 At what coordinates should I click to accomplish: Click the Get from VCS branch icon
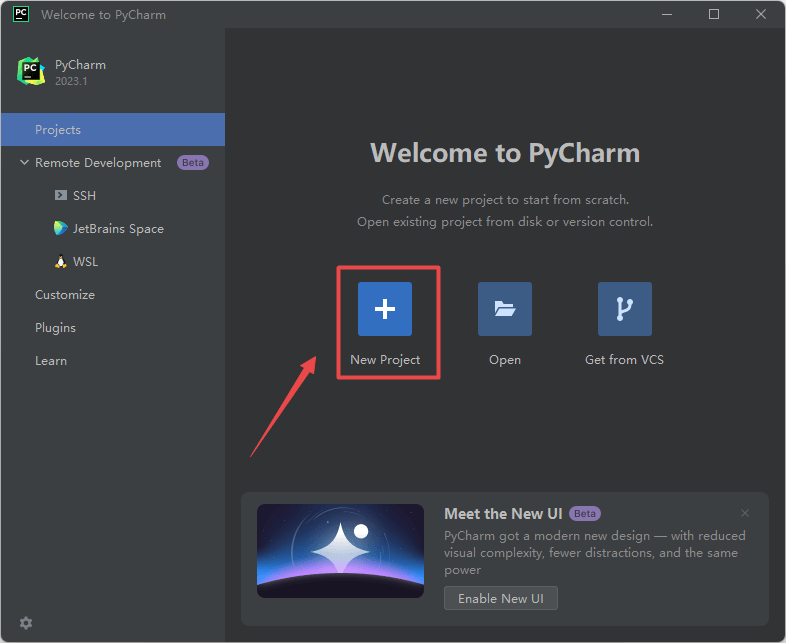(x=625, y=309)
